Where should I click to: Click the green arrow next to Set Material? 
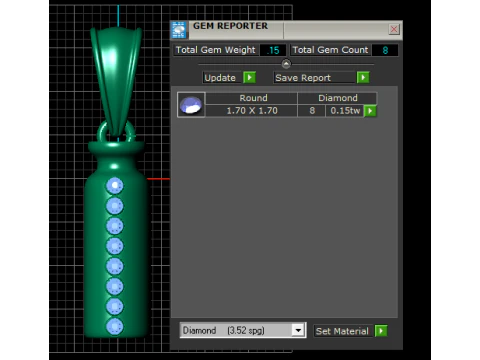tap(381, 331)
